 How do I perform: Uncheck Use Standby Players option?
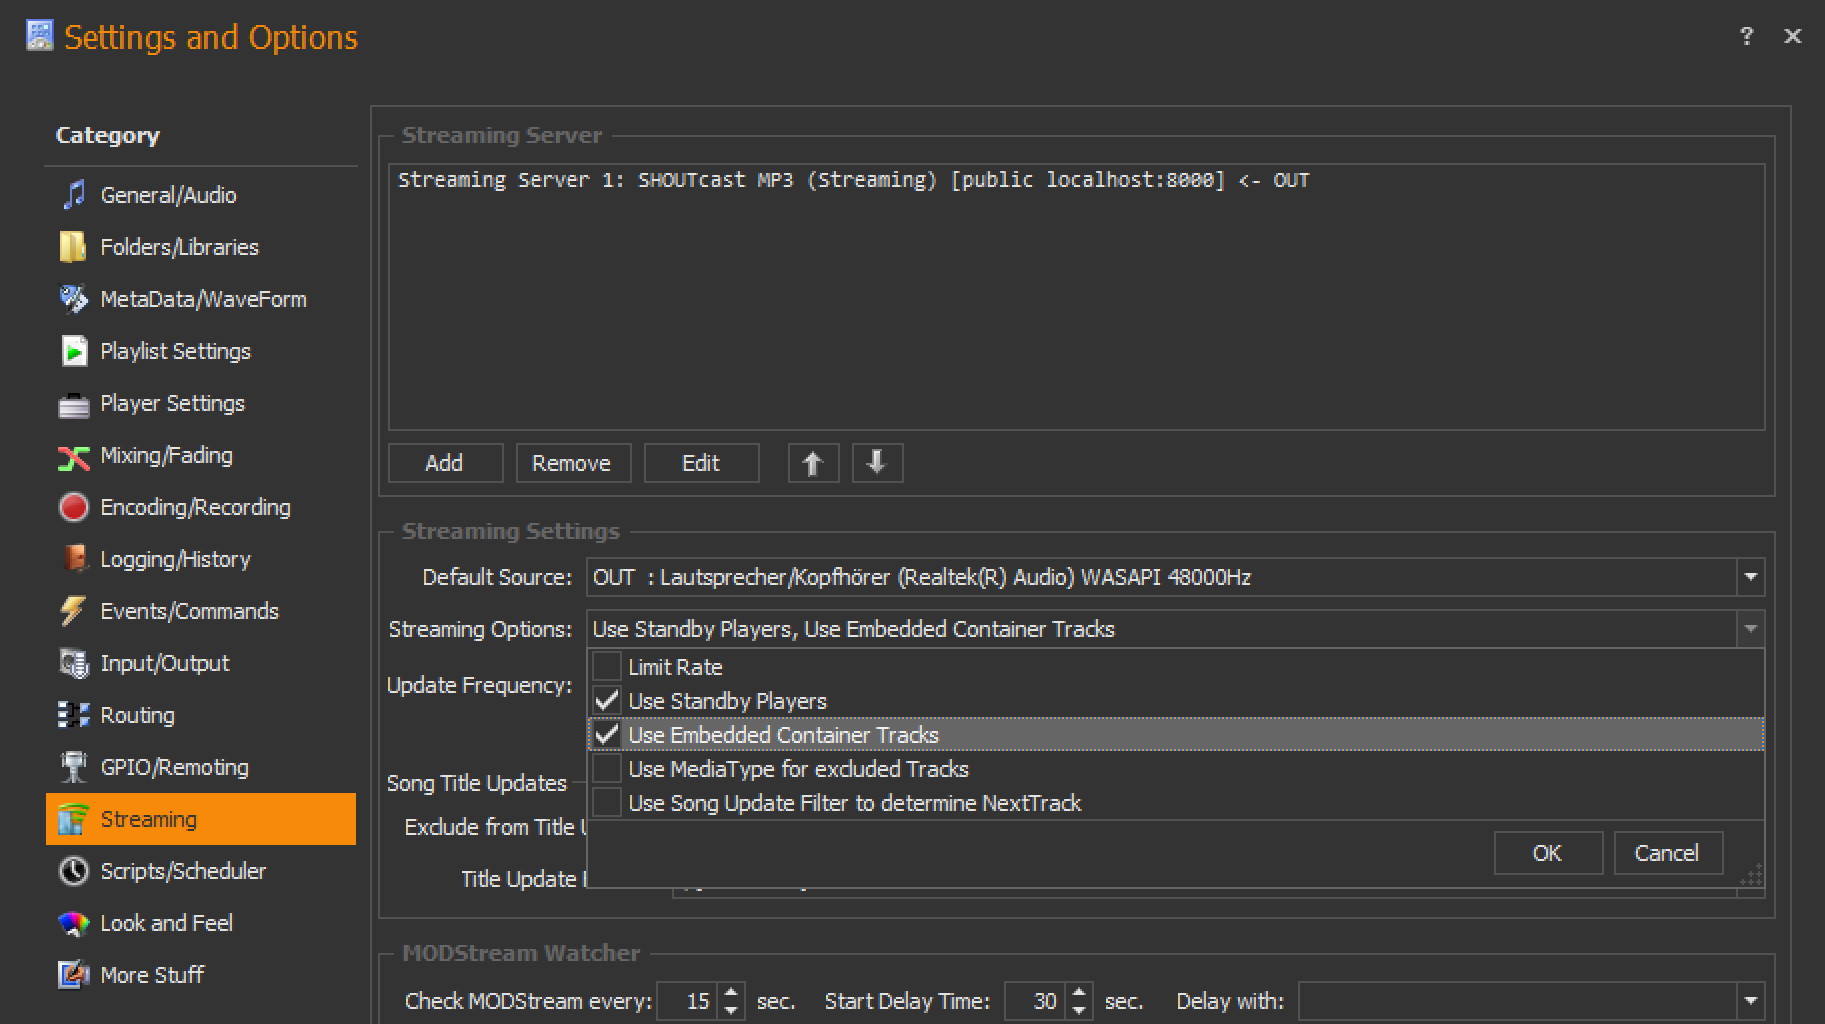[x=607, y=701]
